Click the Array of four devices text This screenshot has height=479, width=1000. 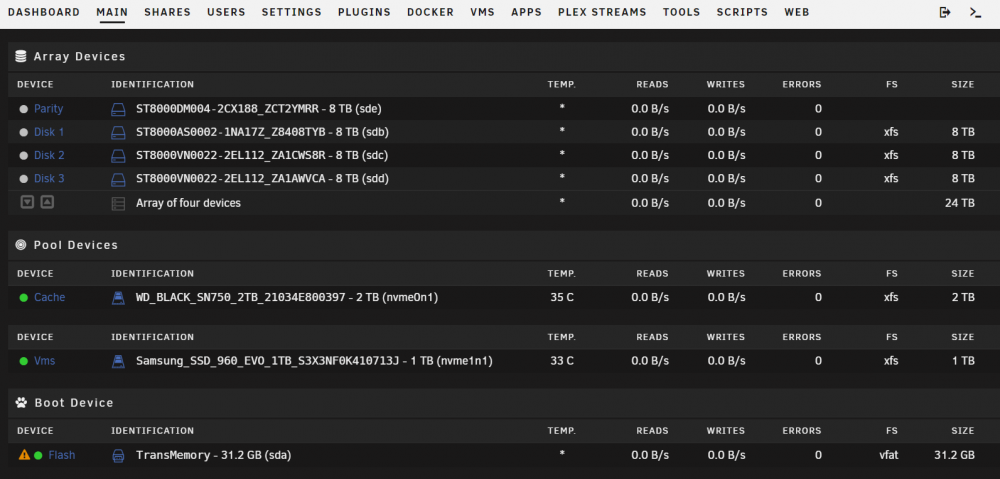click(189, 203)
